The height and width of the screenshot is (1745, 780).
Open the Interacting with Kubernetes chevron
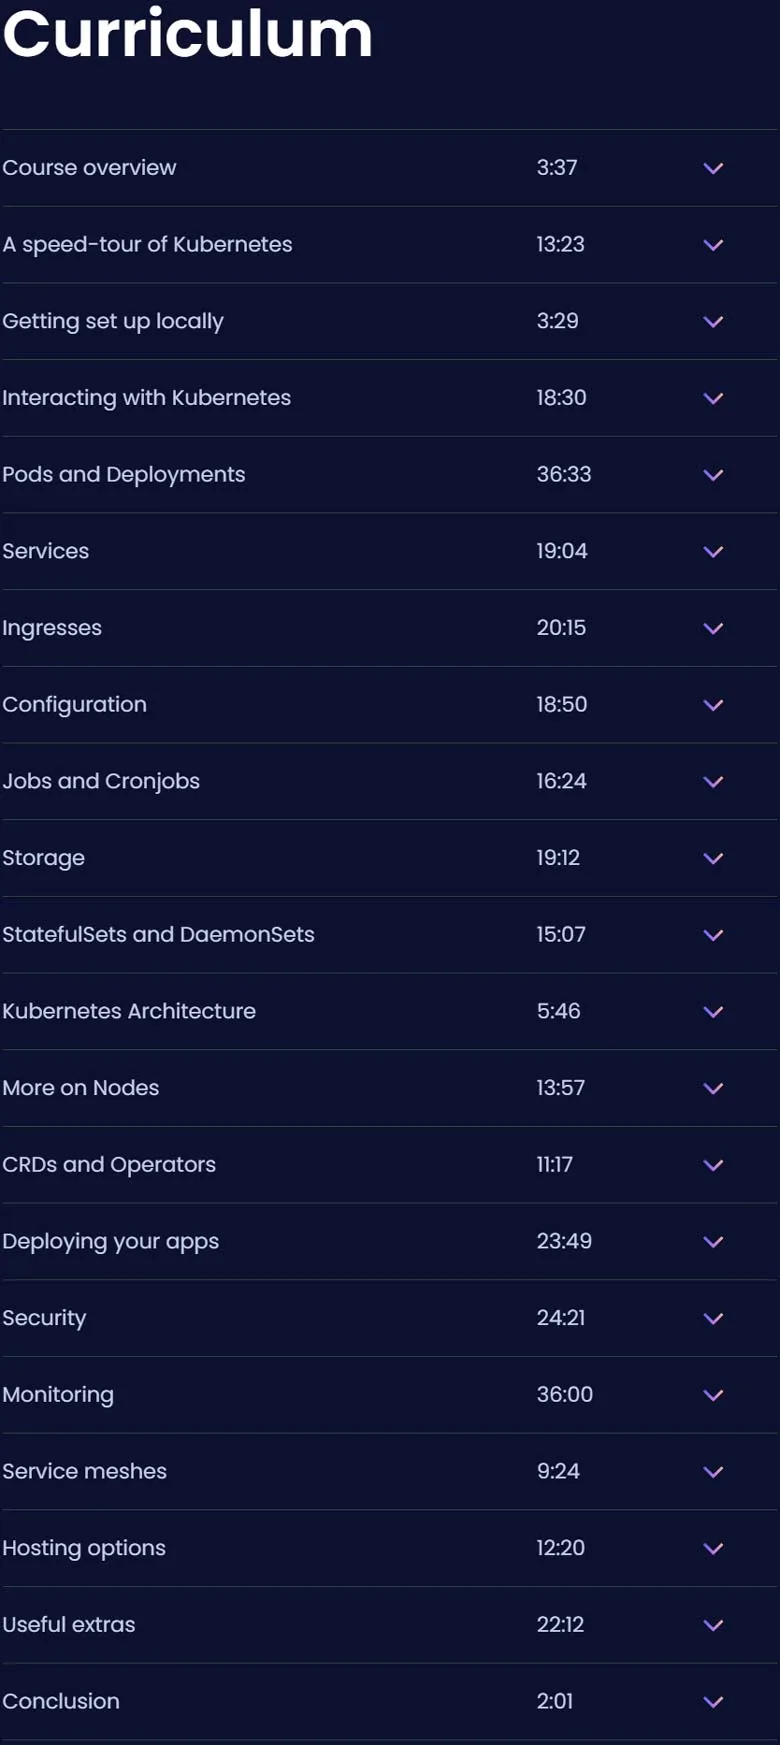[x=713, y=398]
